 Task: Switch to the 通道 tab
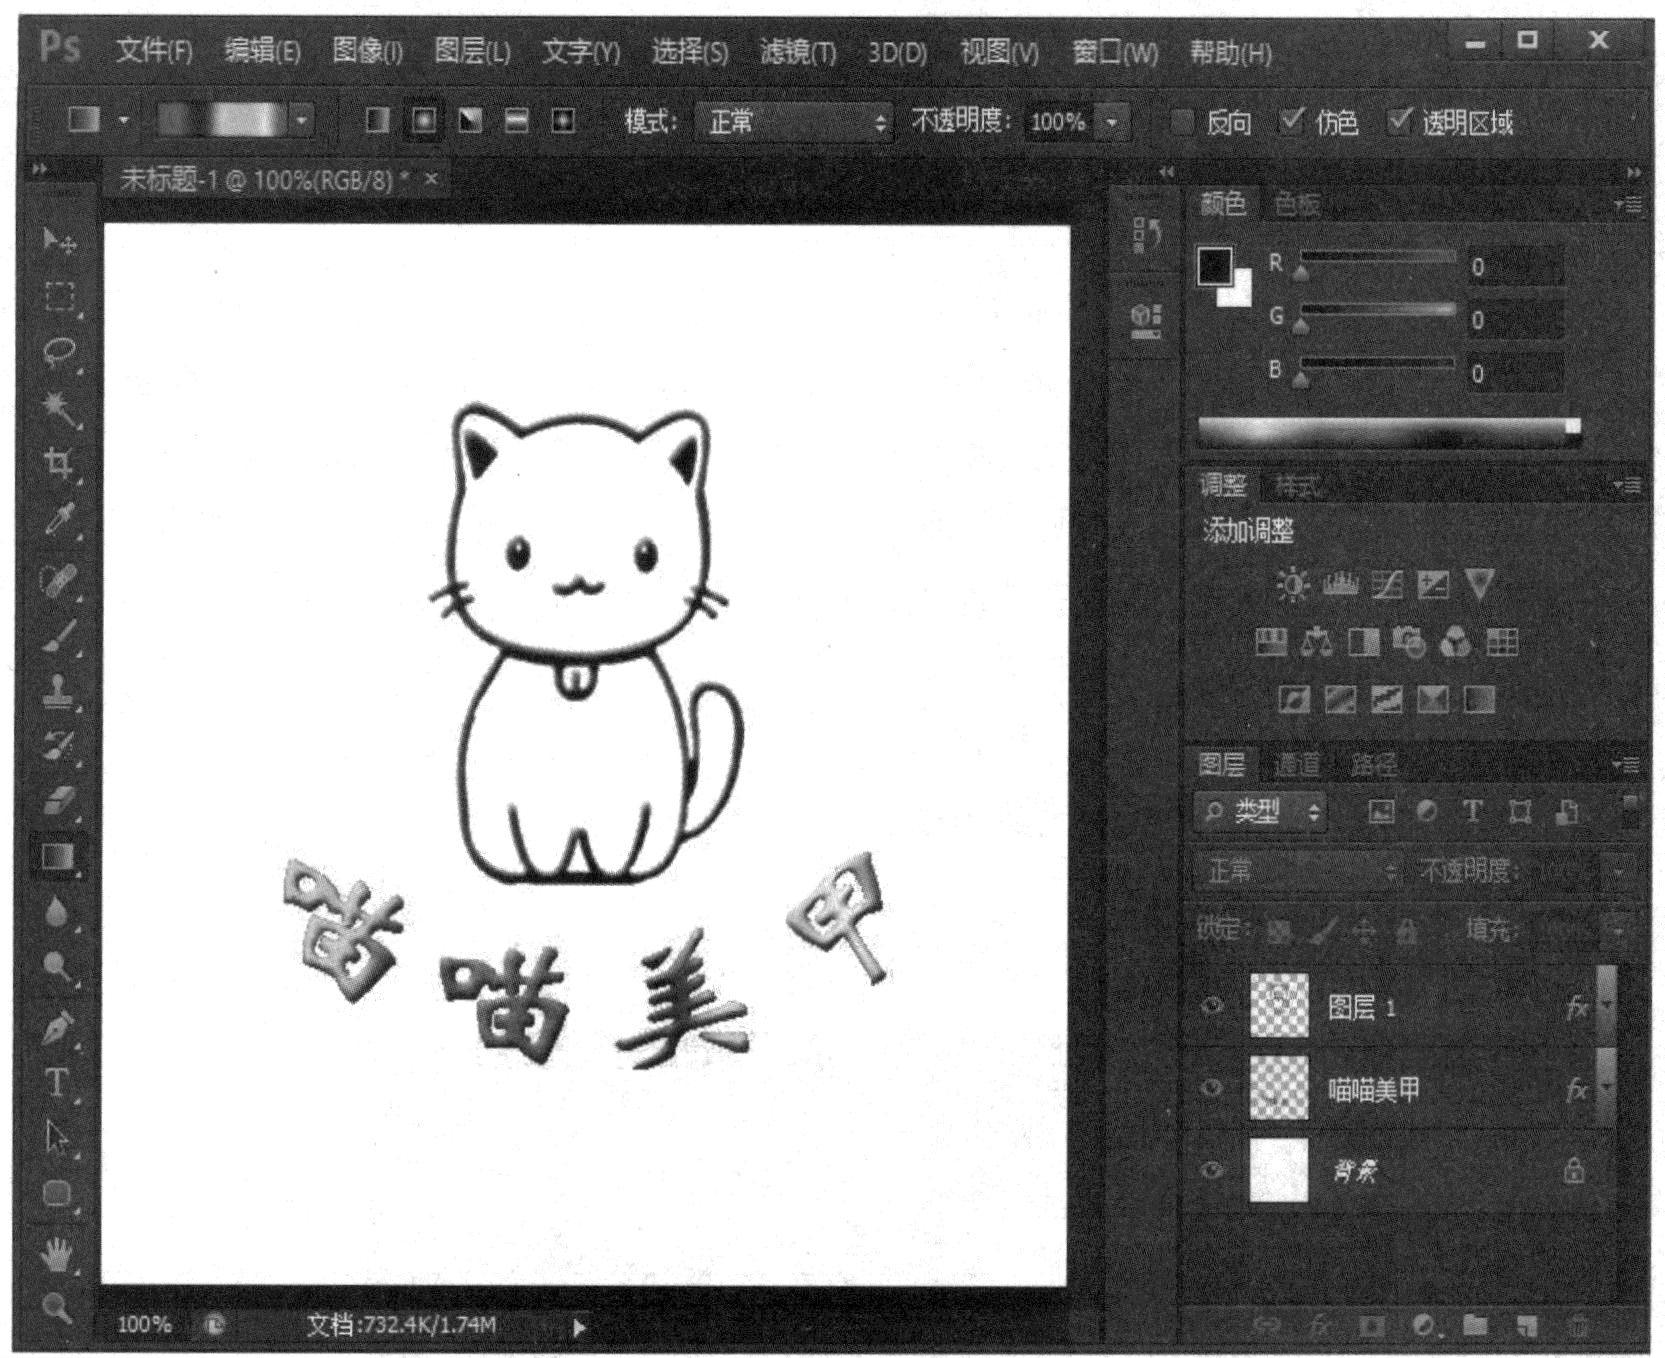tap(1297, 765)
